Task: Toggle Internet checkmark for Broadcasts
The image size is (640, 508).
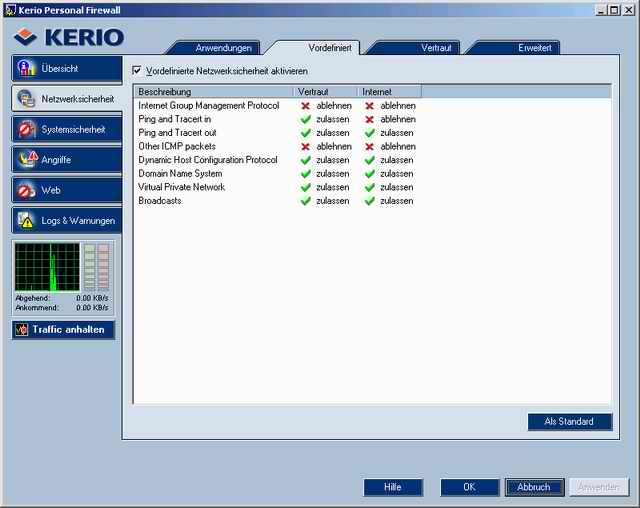Action: [x=369, y=201]
